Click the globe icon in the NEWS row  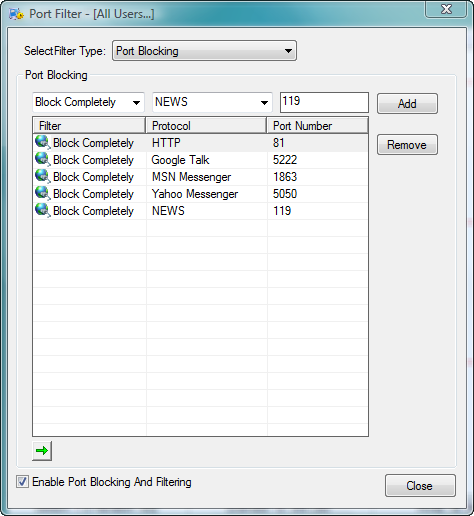[x=43, y=211]
